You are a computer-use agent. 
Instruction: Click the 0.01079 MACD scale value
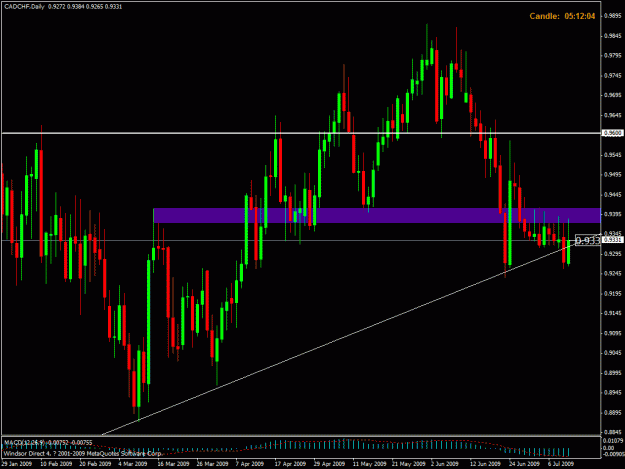tap(613, 441)
